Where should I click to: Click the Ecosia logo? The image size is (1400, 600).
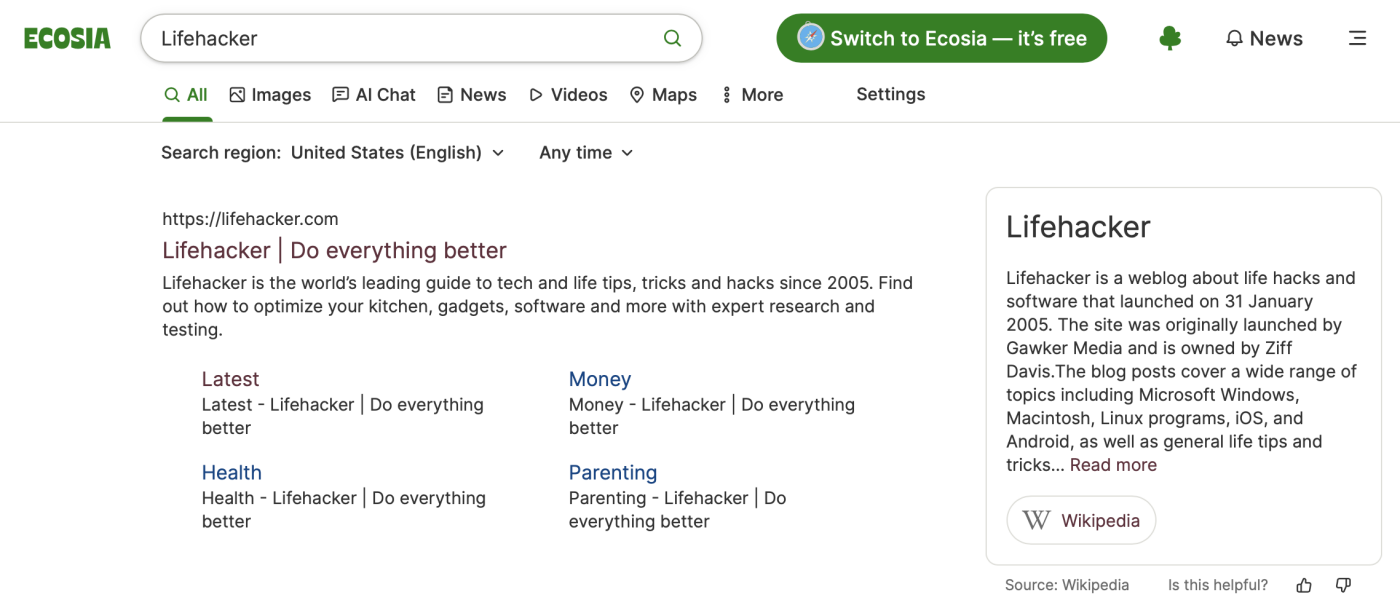[67, 39]
